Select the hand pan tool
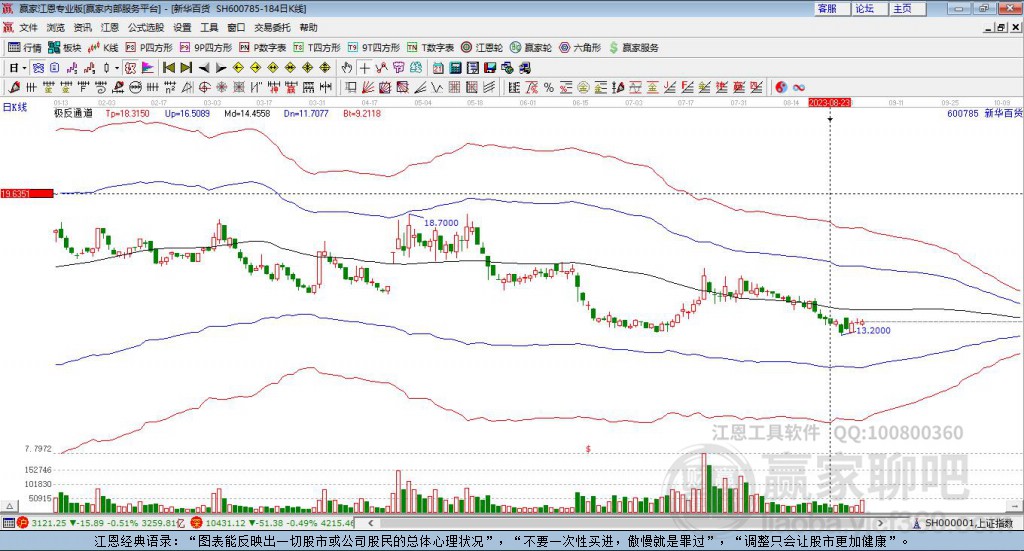The image size is (1024, 551). point(347,68)
